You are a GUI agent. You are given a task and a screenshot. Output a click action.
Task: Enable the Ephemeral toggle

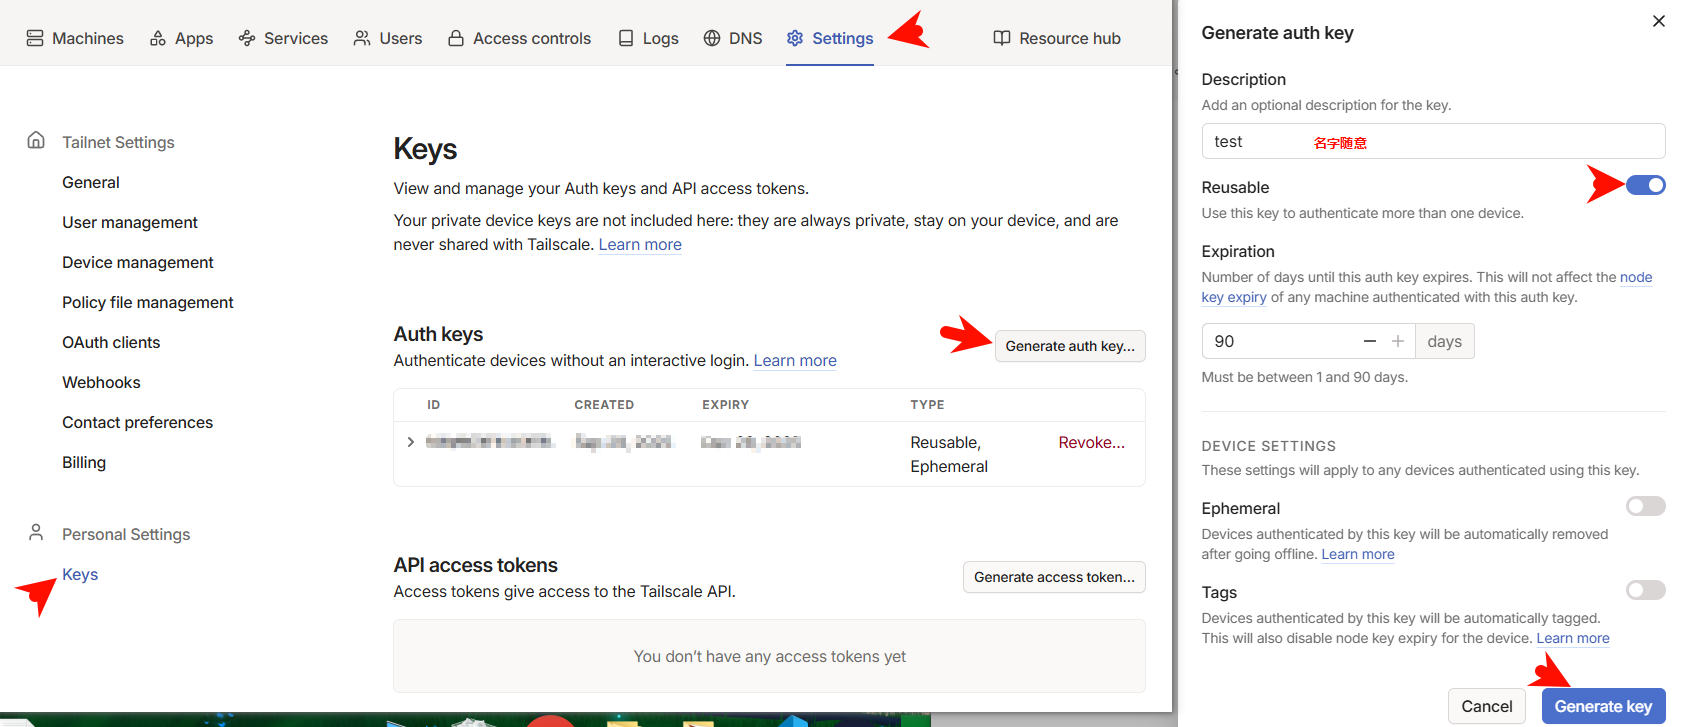point(1645,506)
